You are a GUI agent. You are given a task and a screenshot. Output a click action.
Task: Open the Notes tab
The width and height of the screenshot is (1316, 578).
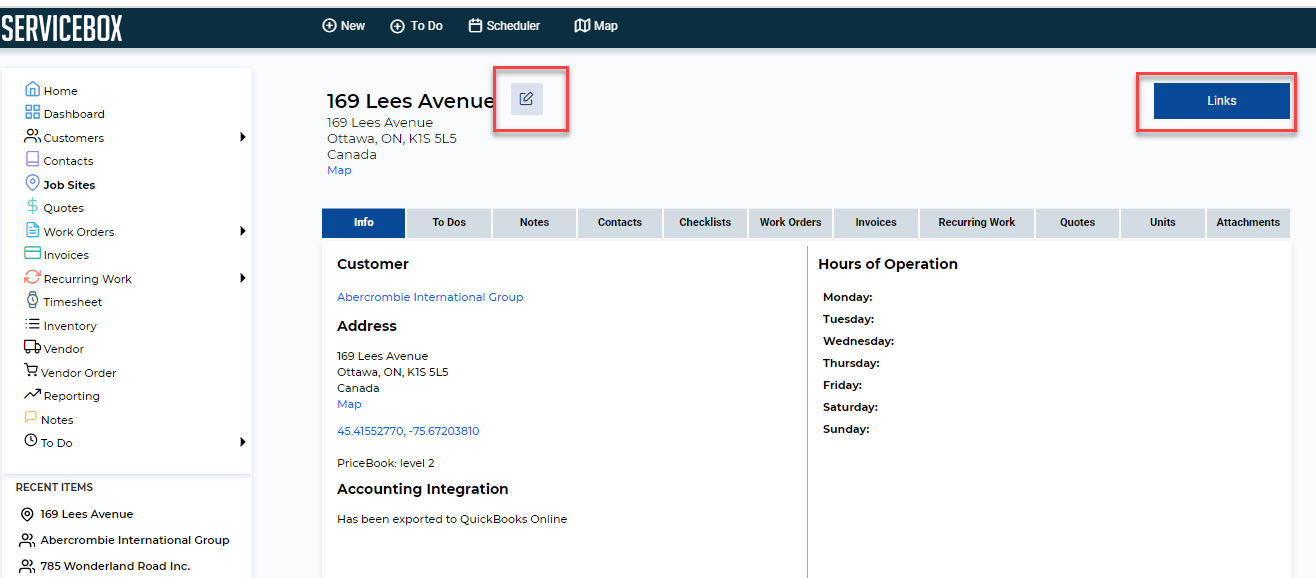[534, 223]
